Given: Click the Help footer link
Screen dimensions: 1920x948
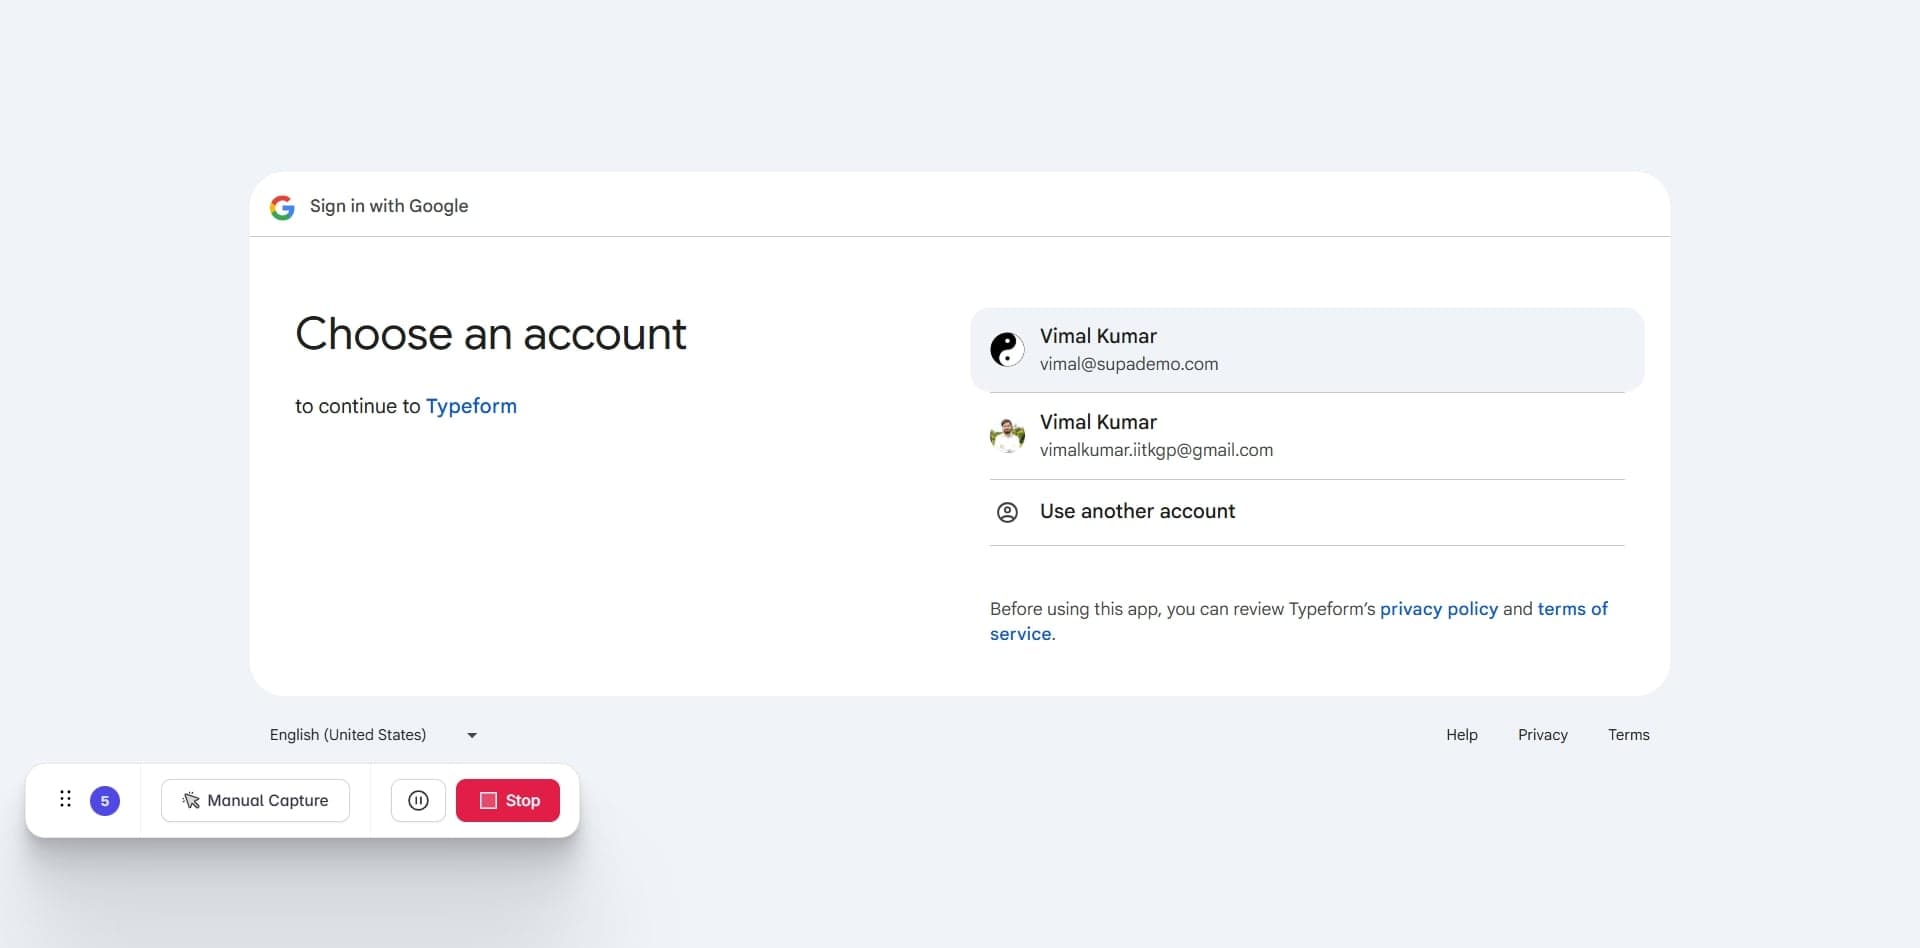Looking at the screenshot, I should pos(1461,735).
